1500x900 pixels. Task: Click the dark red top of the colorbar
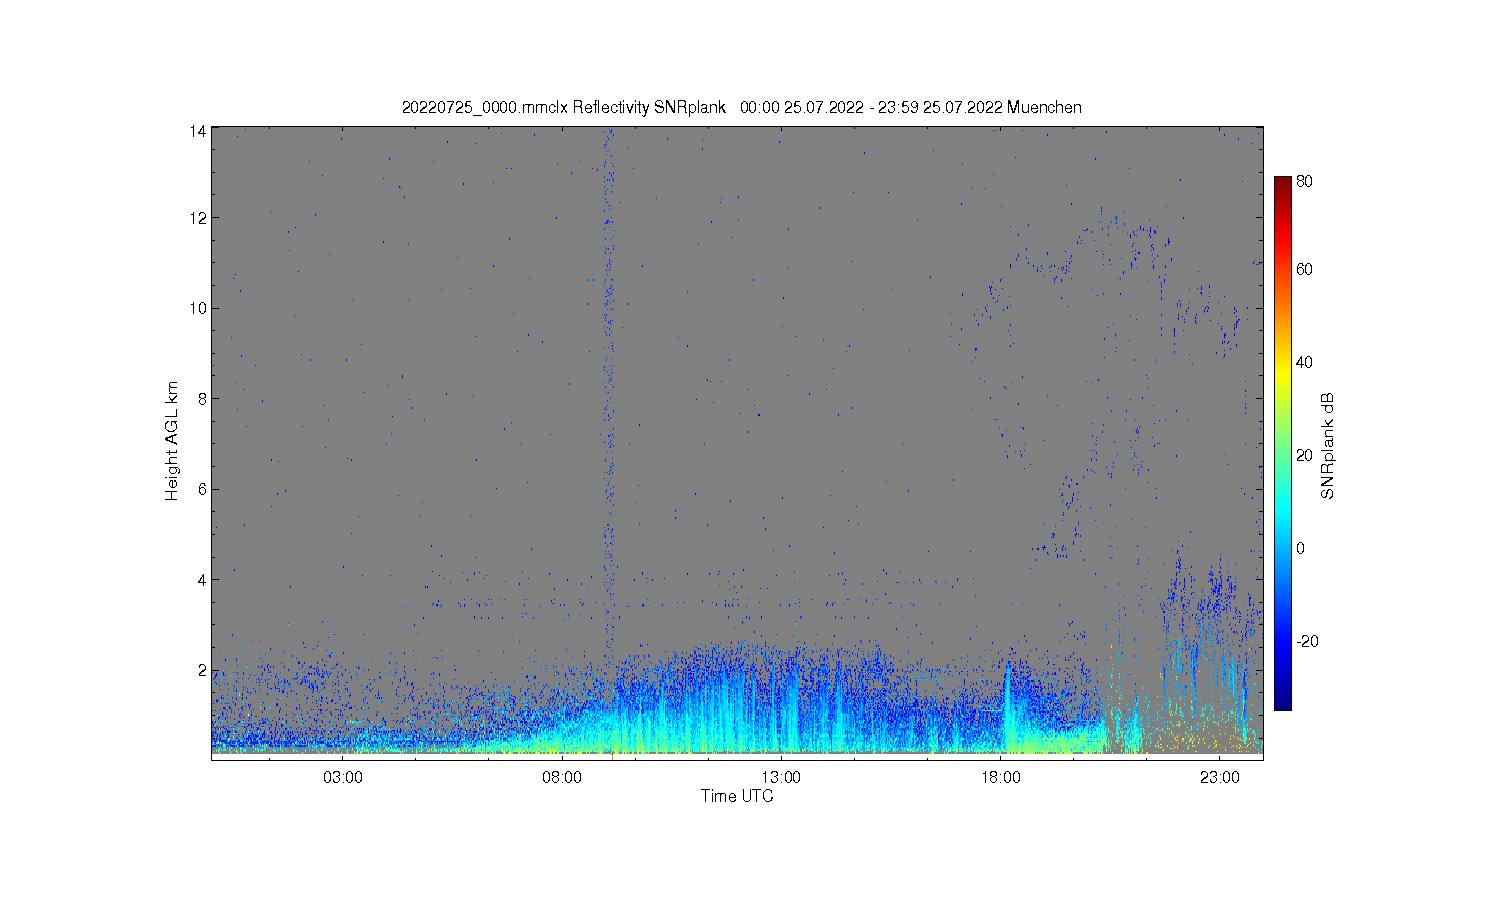coord(1282,186)
